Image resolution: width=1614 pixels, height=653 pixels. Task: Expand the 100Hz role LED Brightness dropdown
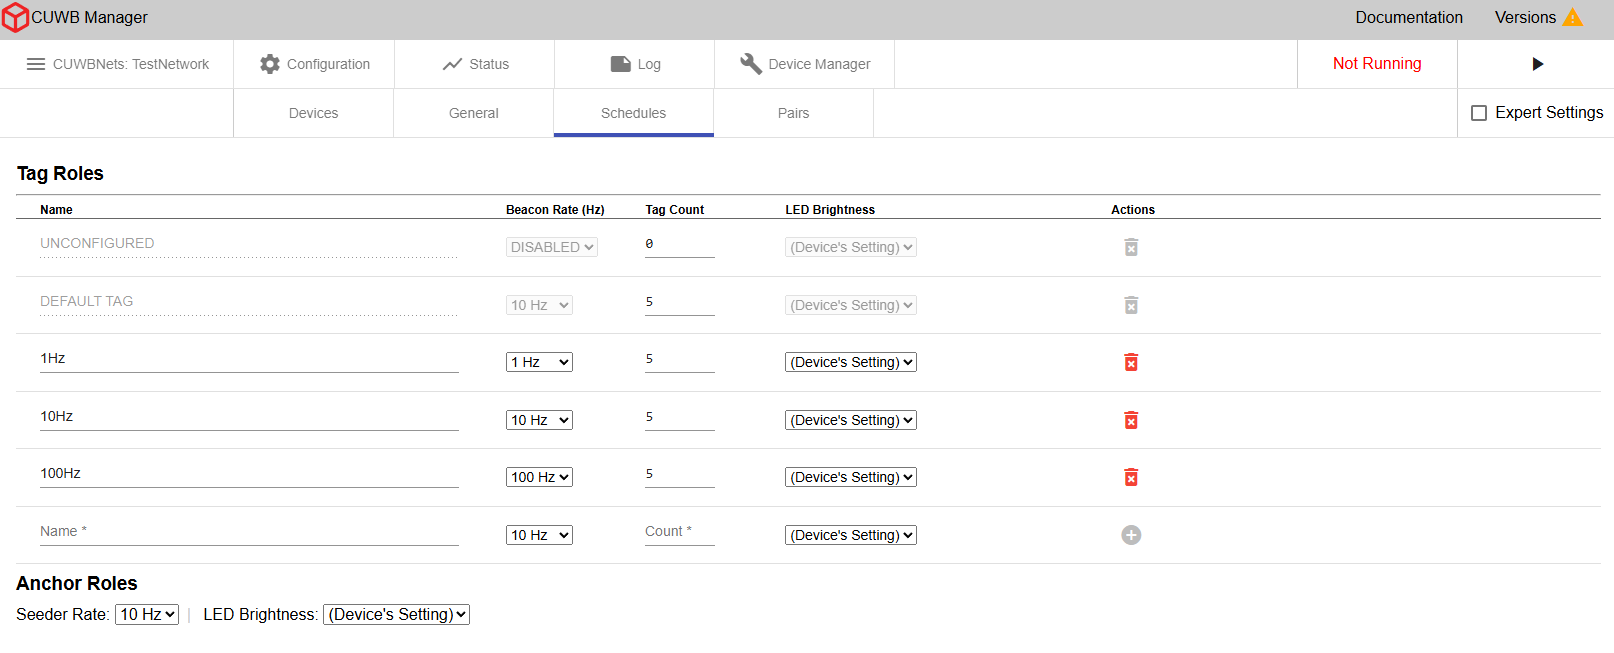[851, 478]
